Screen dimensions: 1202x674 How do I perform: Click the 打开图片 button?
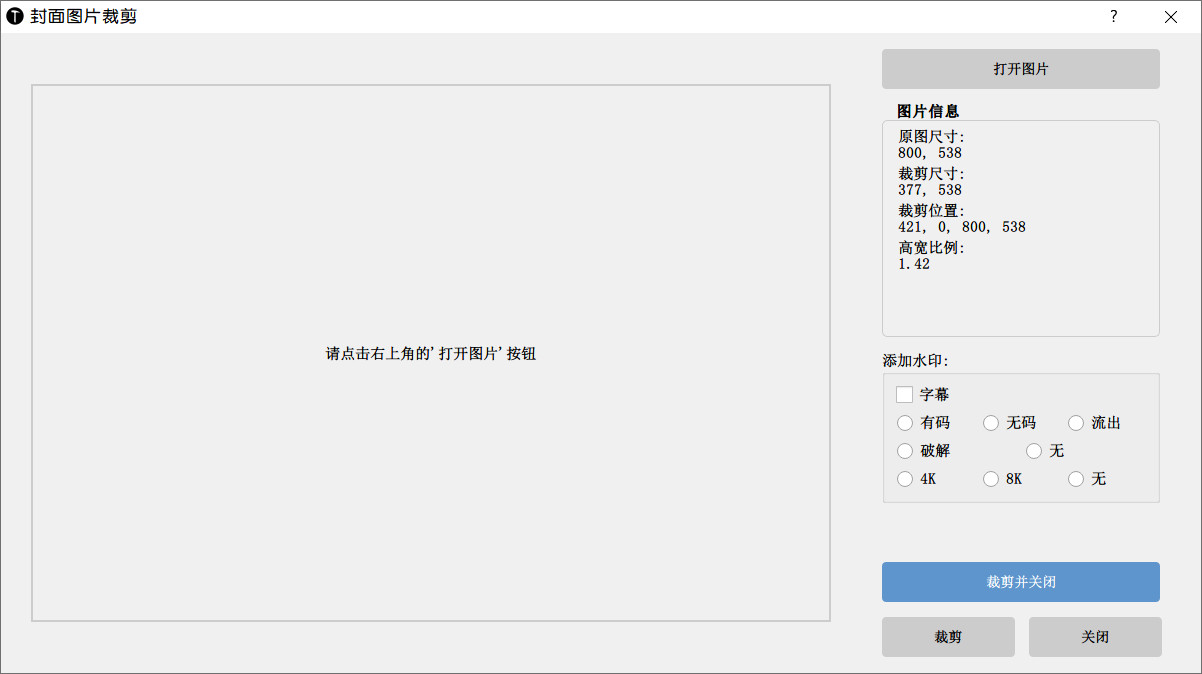[1021, 69]
